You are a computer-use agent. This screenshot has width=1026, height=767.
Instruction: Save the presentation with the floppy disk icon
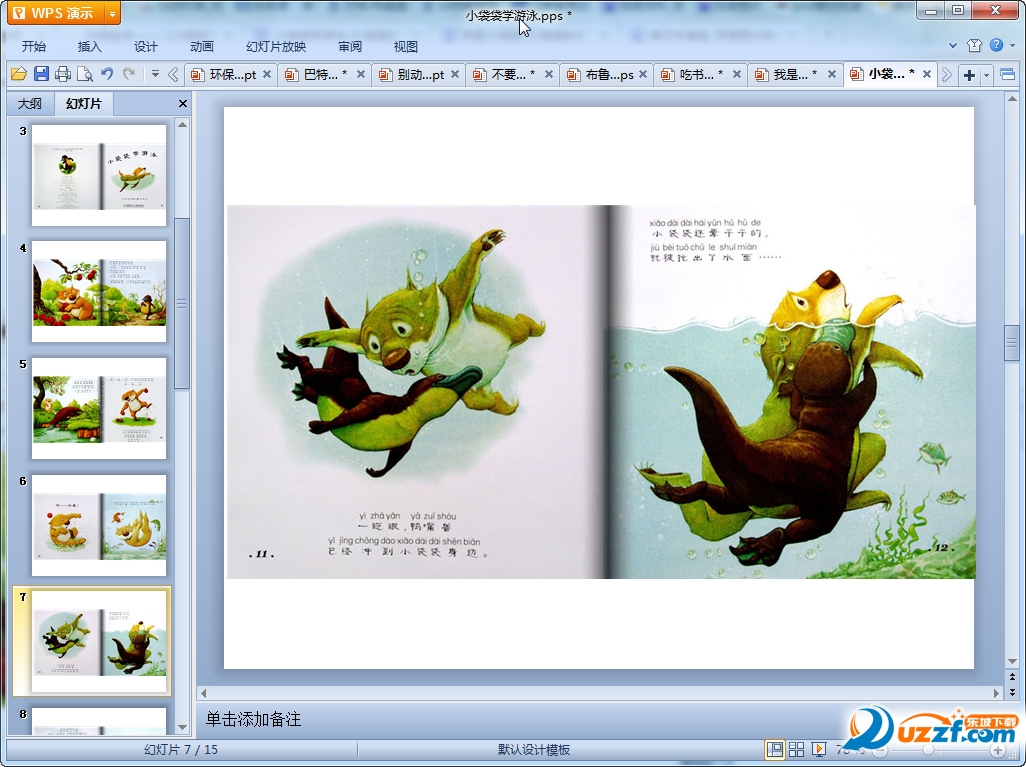pyautogui.click(x=41, y=74)
